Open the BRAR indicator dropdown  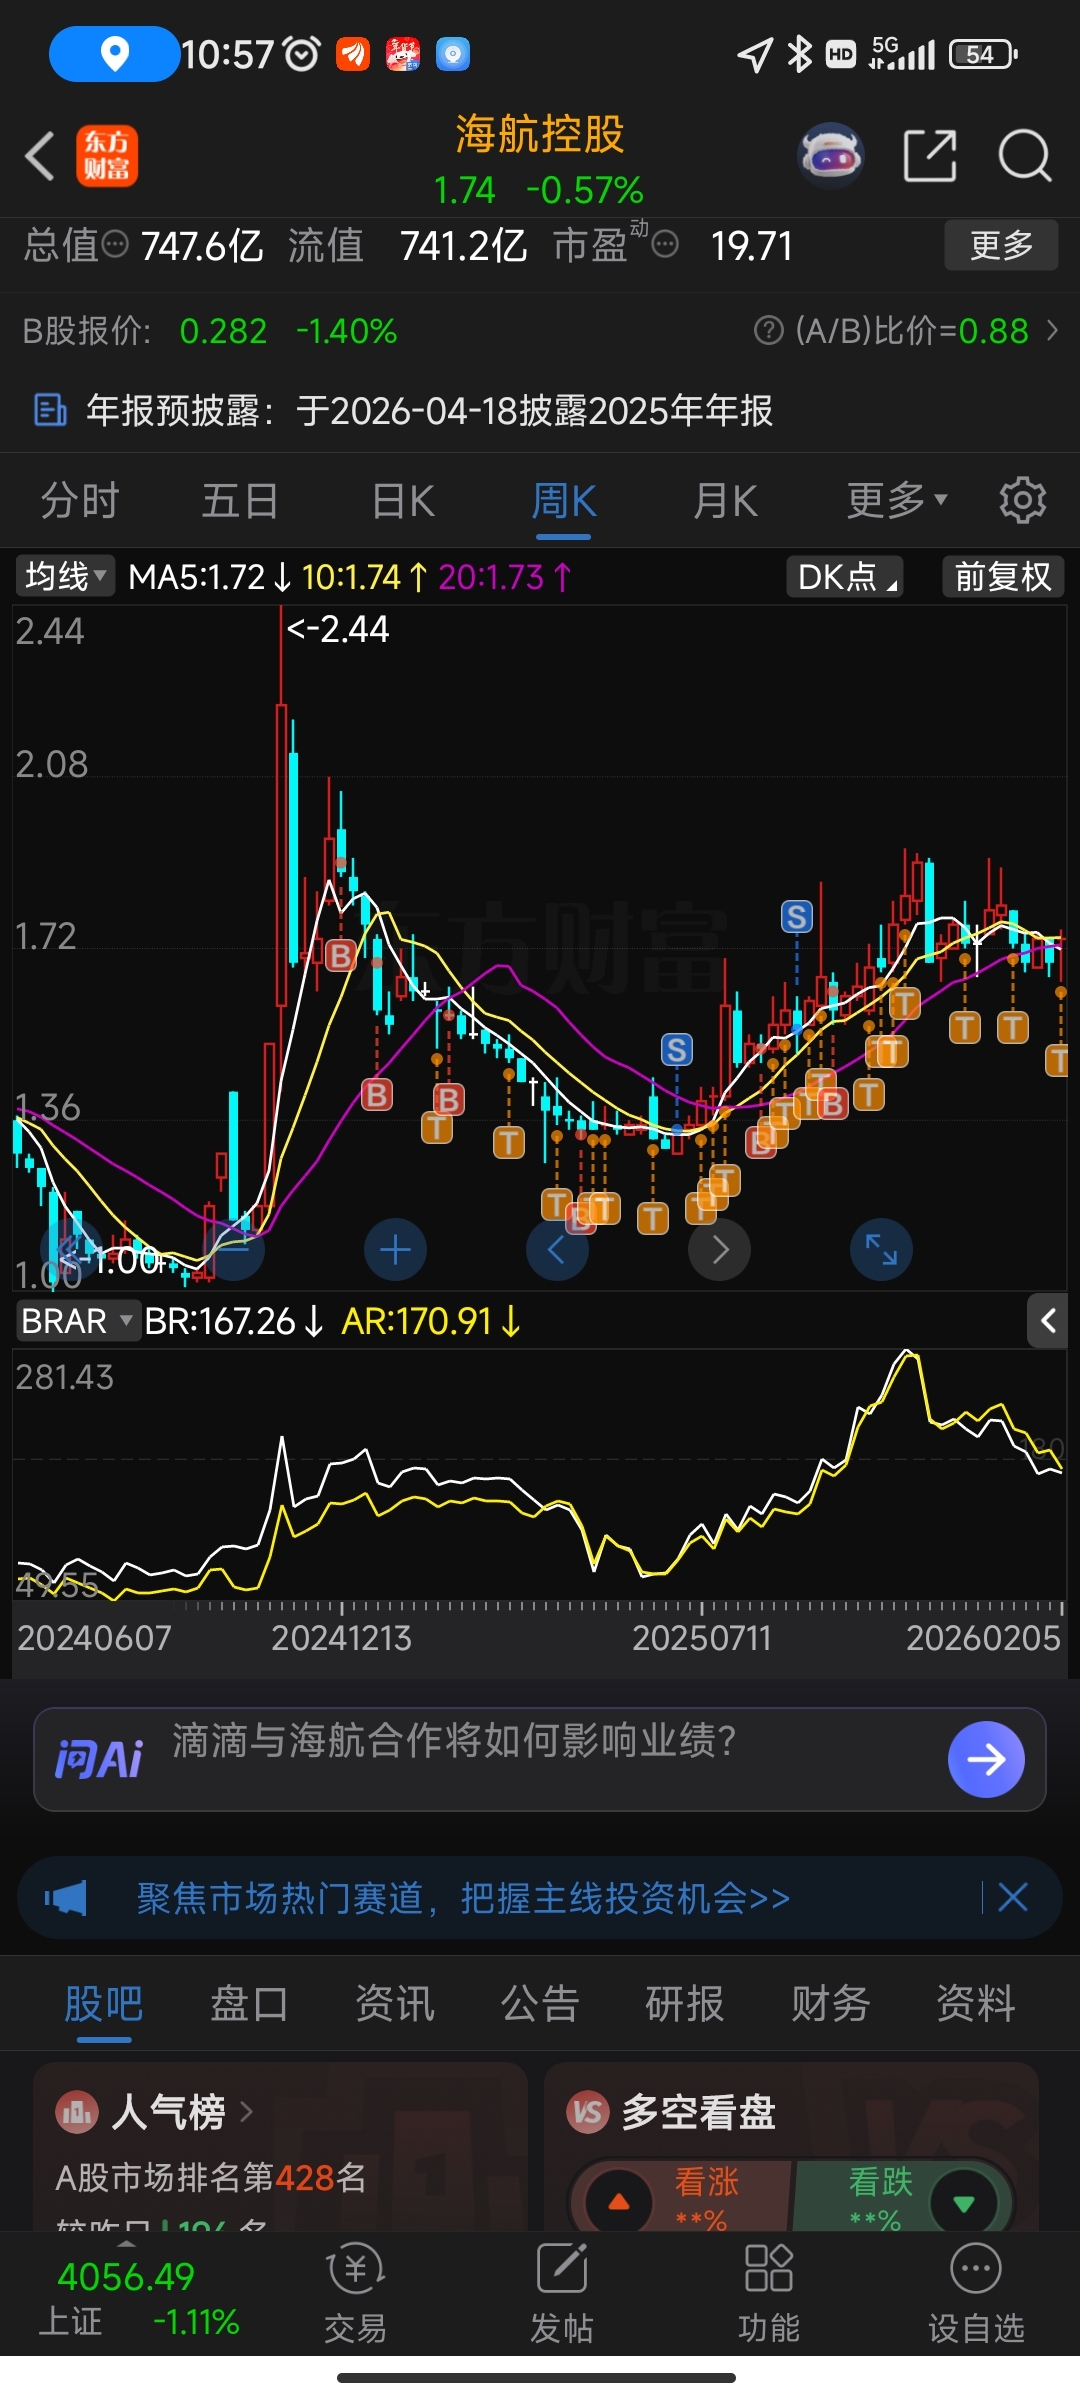pos(77,1321)
